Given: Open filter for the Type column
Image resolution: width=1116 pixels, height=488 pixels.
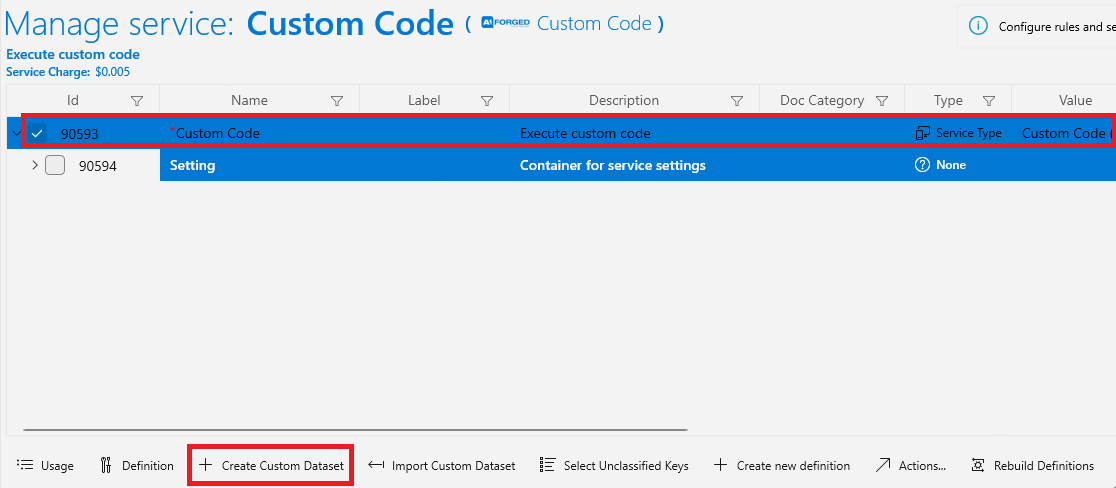Looking at the screenshot, I should point(989,101).
